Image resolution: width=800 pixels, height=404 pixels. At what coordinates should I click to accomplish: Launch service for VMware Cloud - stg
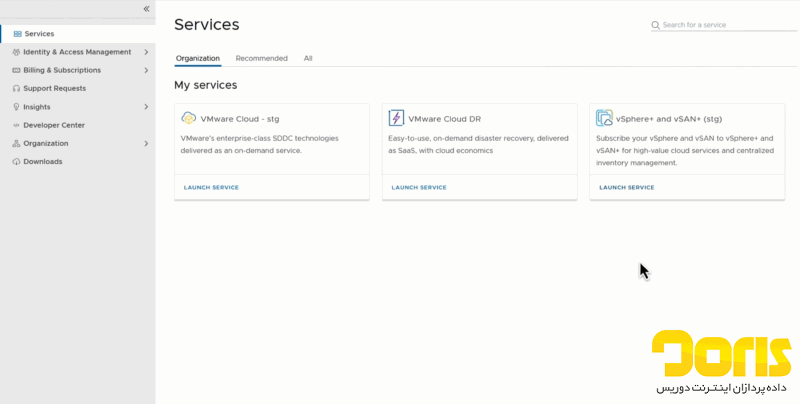211,188
